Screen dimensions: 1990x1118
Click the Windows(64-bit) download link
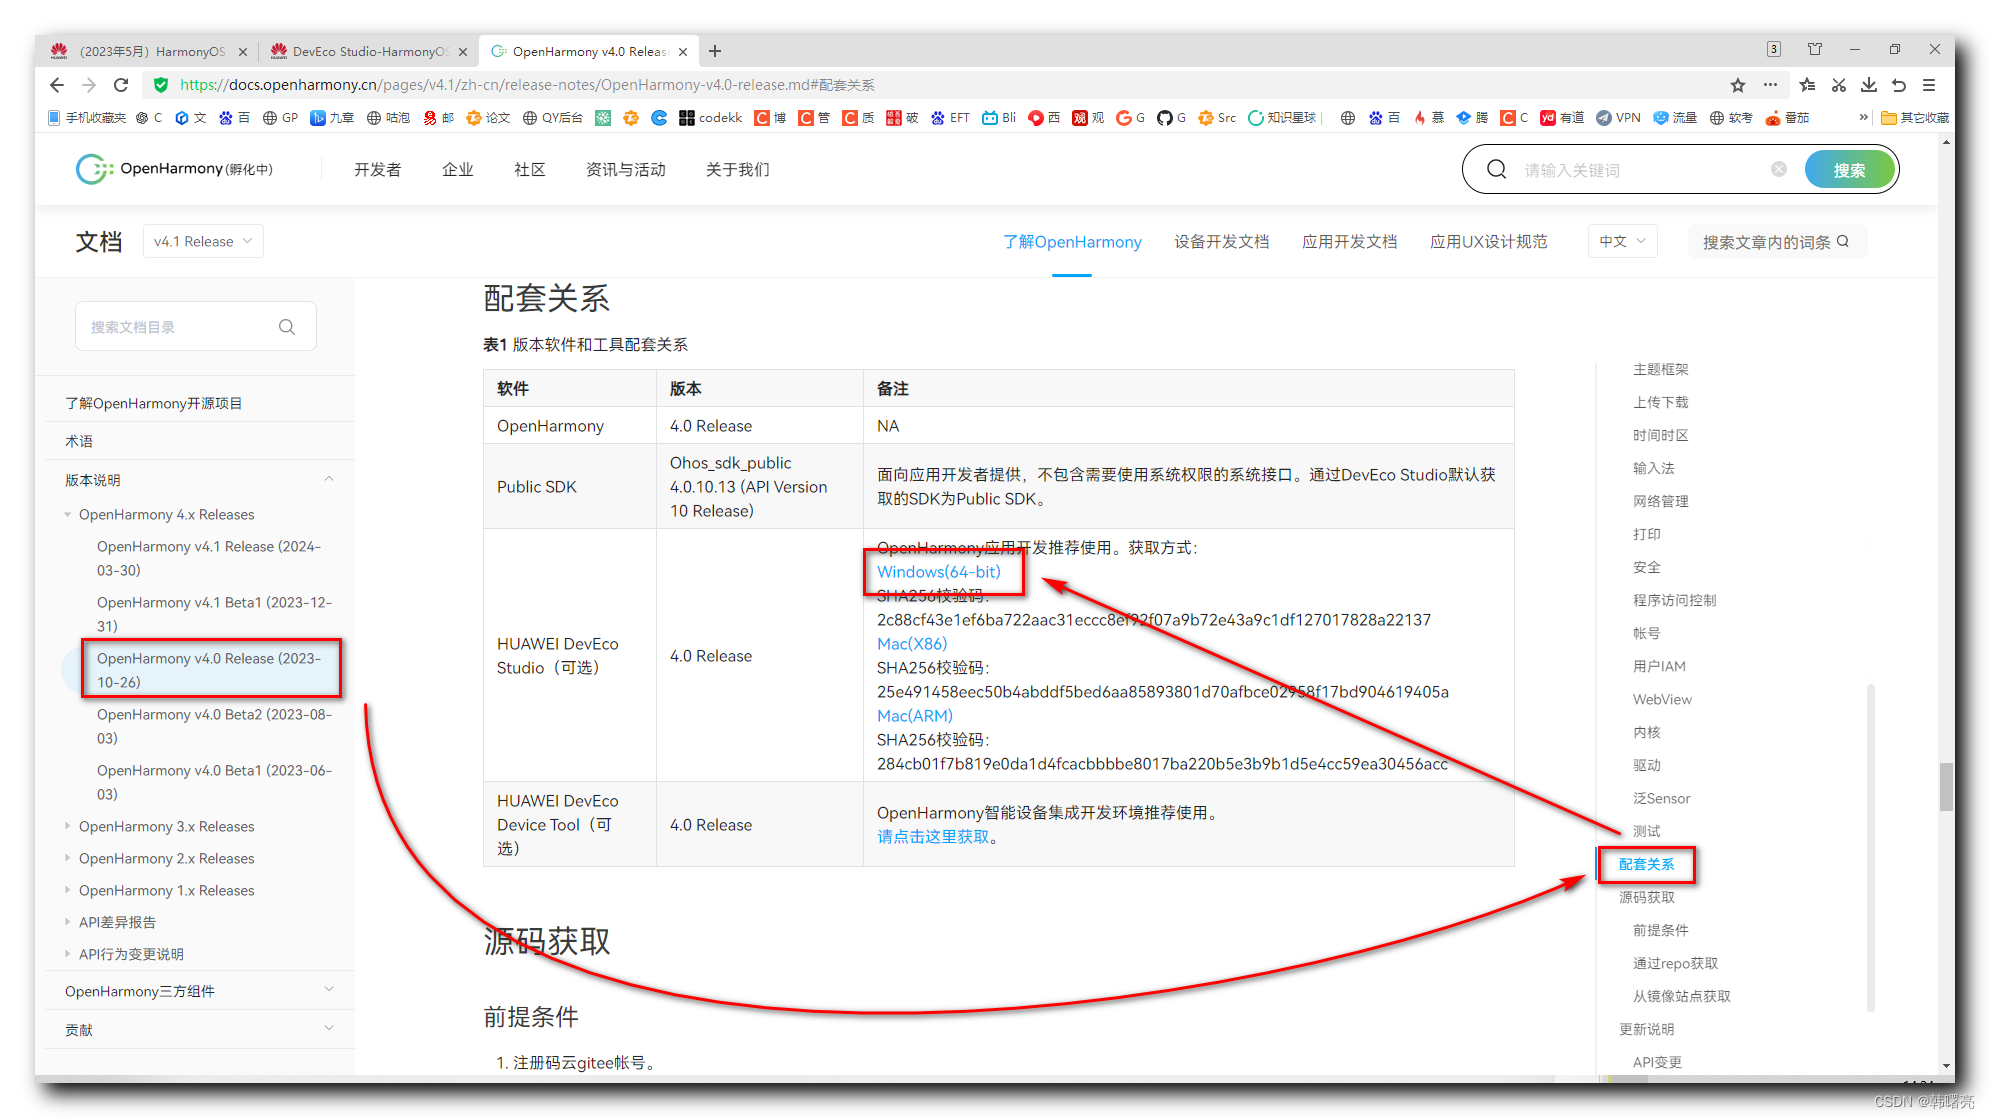pos(941,572)
